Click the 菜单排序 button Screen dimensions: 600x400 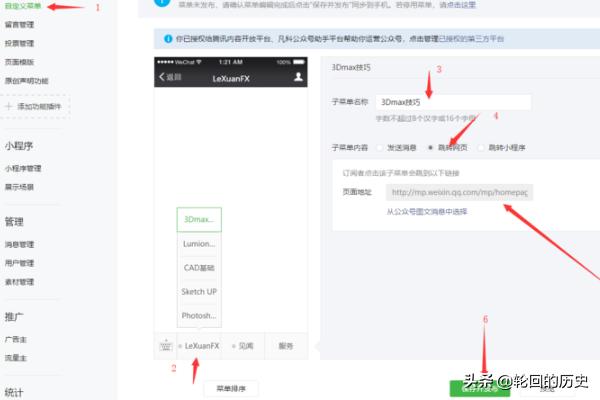click(231, 388)
